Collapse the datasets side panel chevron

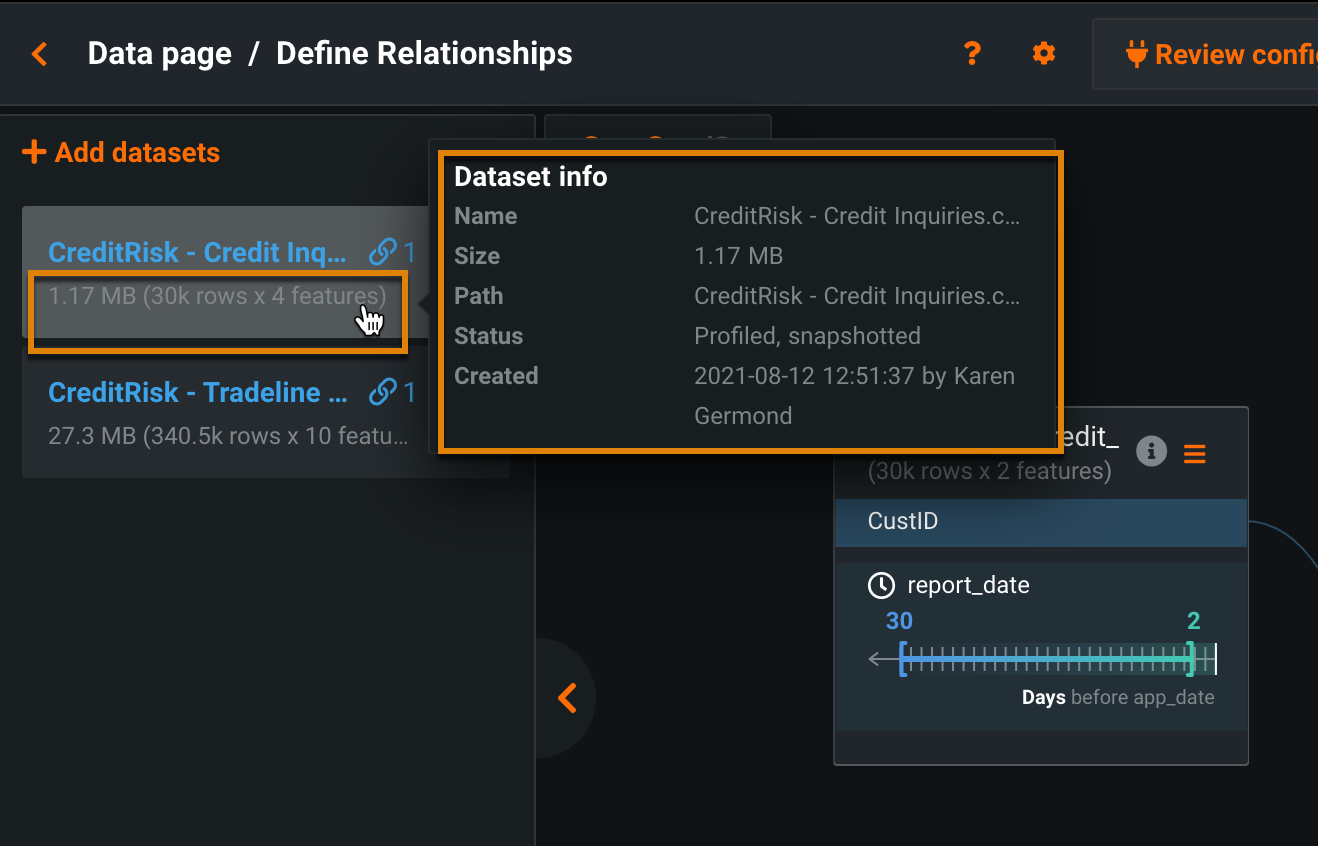[x=567, y=697]
